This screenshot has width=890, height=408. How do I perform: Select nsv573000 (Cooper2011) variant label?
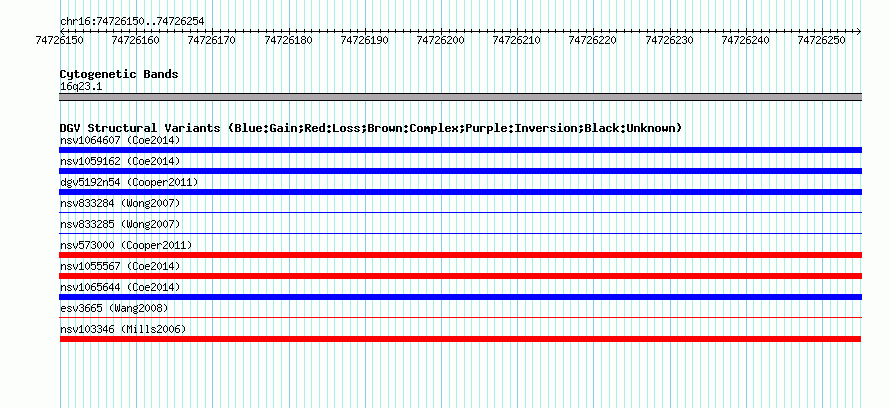click(x=126, y=245)
